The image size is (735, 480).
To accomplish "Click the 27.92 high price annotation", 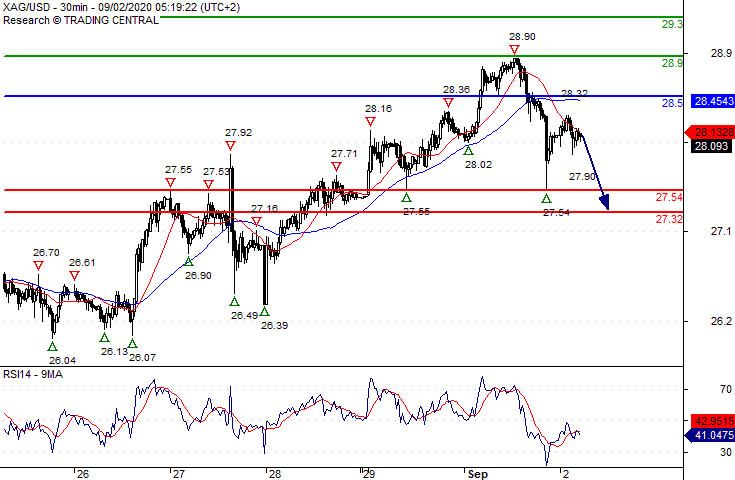I will point(238,133).
